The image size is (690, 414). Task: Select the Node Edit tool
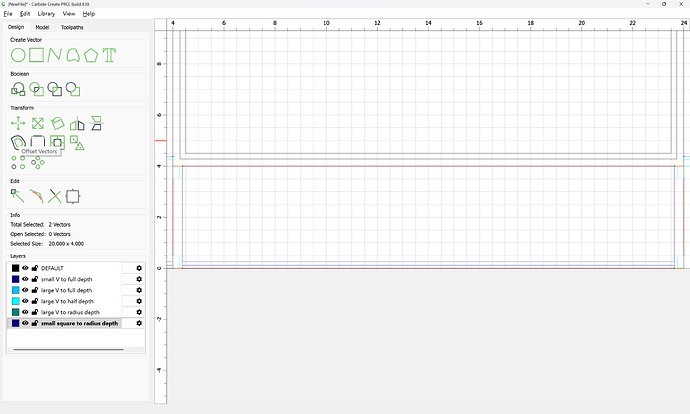point(18,196)
